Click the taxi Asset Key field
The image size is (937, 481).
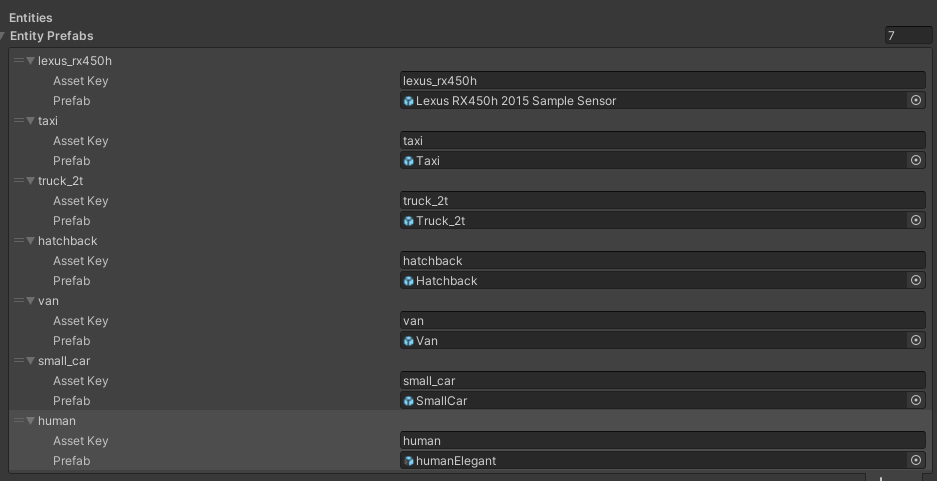click(x=662, y=141)
